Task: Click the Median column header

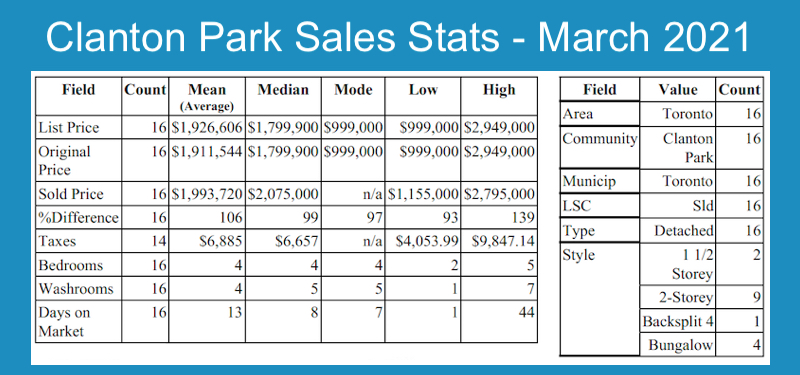Action: click(x=283, y=90)
